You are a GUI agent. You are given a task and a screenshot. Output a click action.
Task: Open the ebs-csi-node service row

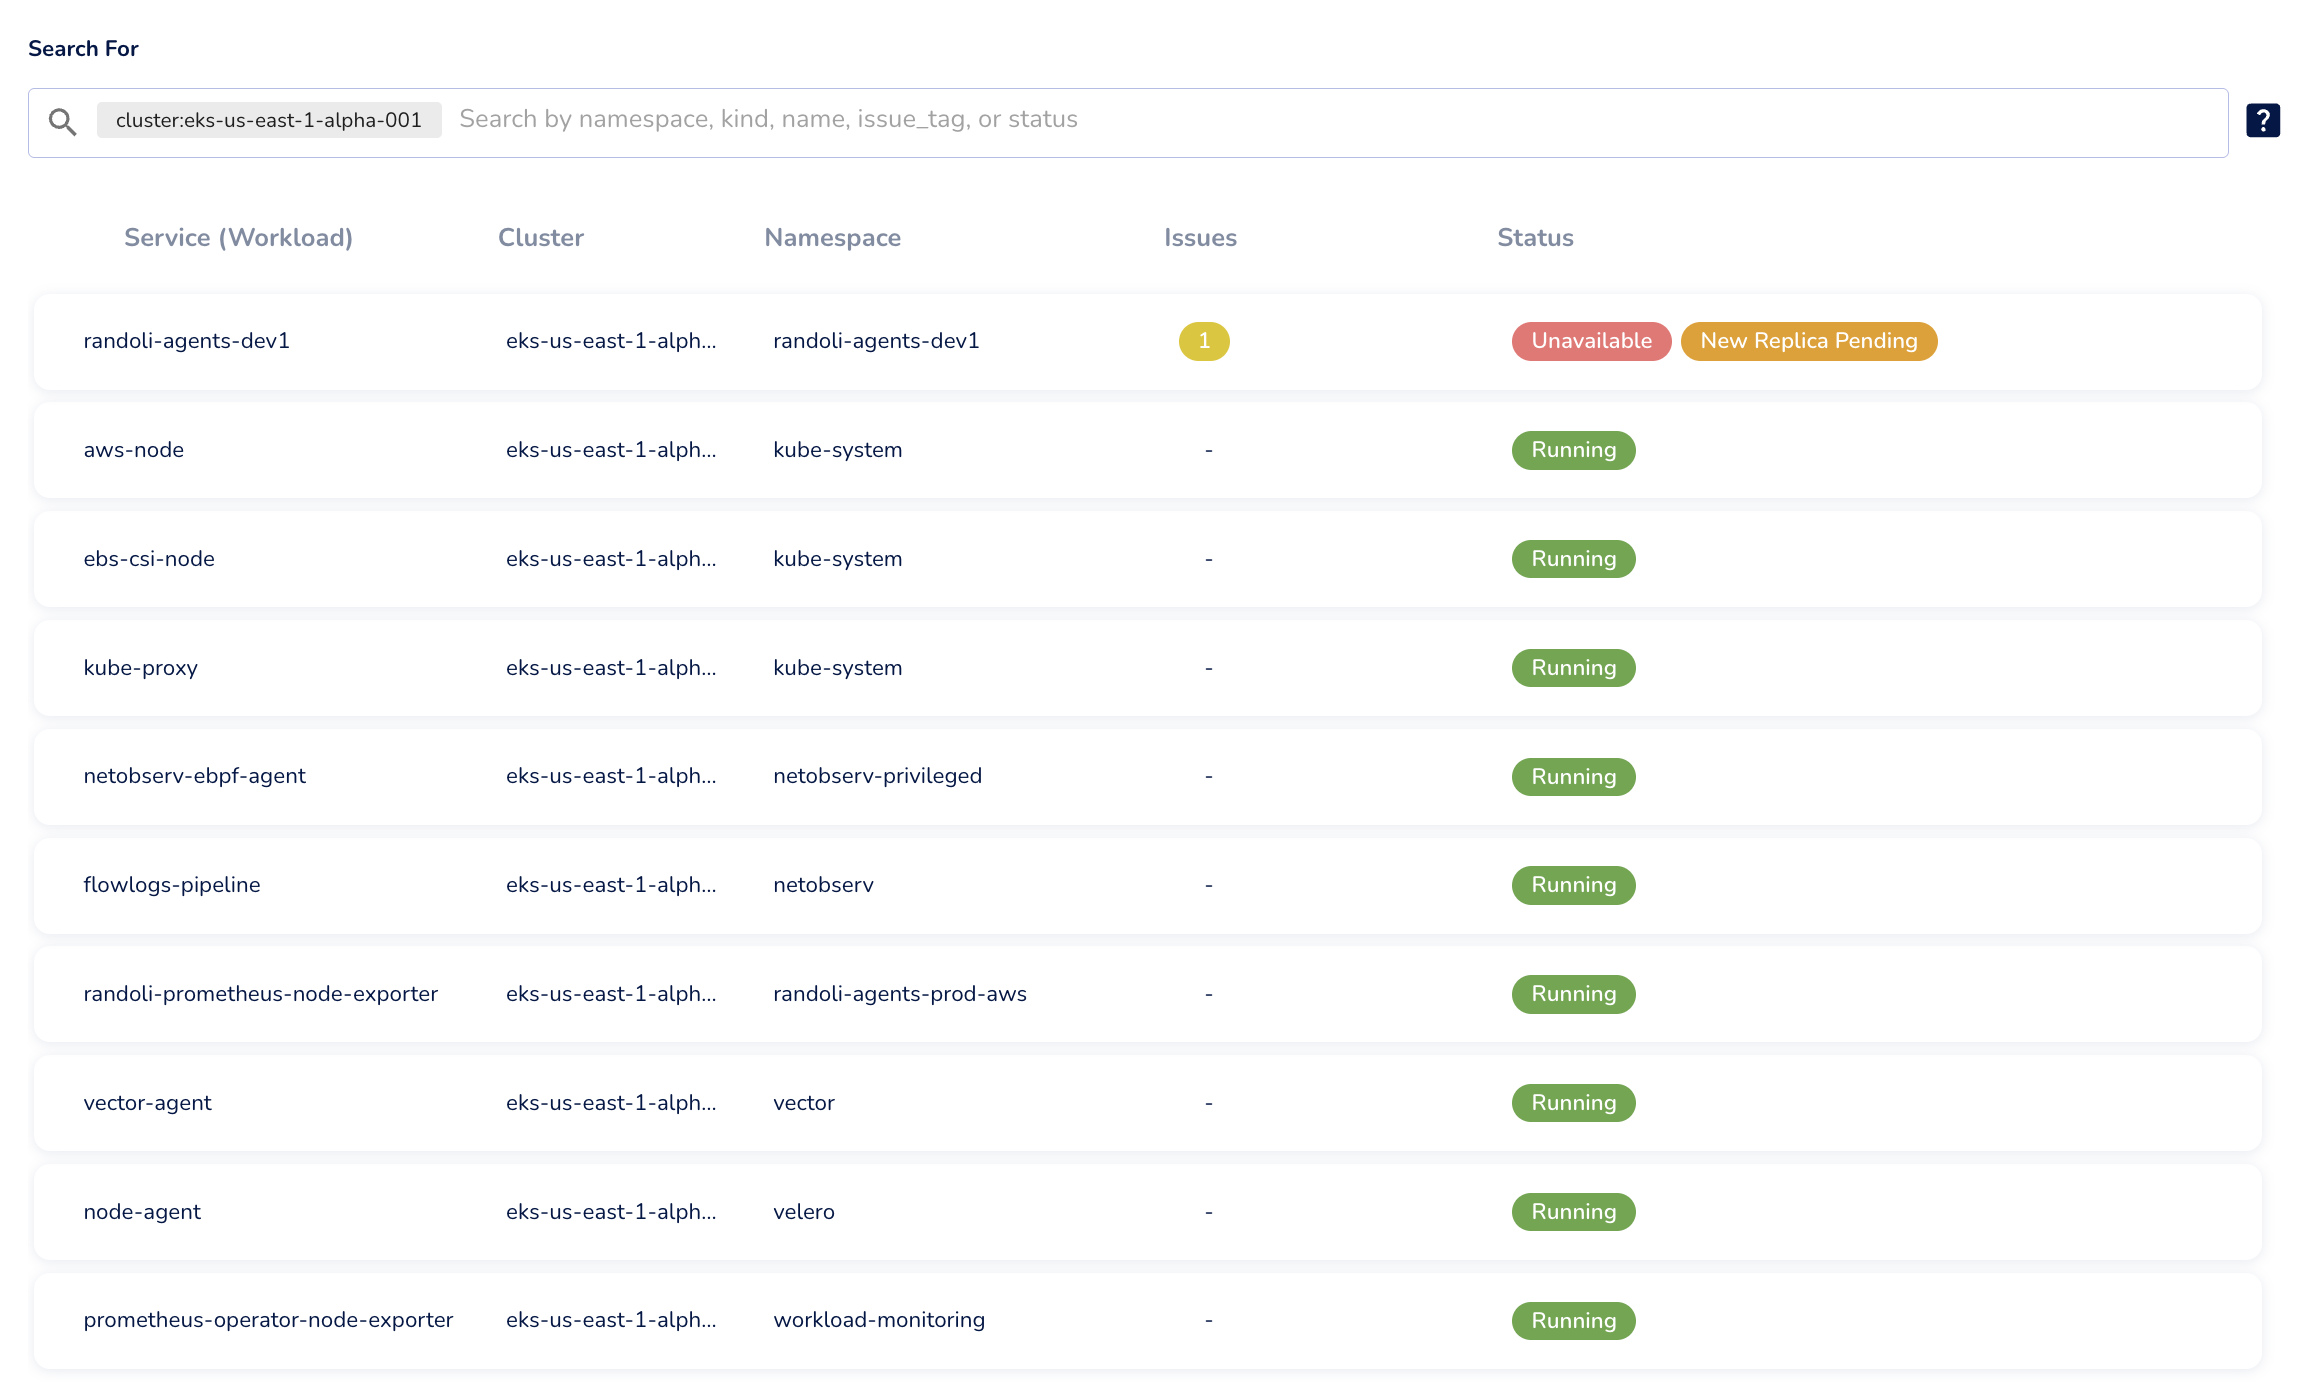[x=149, y=559]
